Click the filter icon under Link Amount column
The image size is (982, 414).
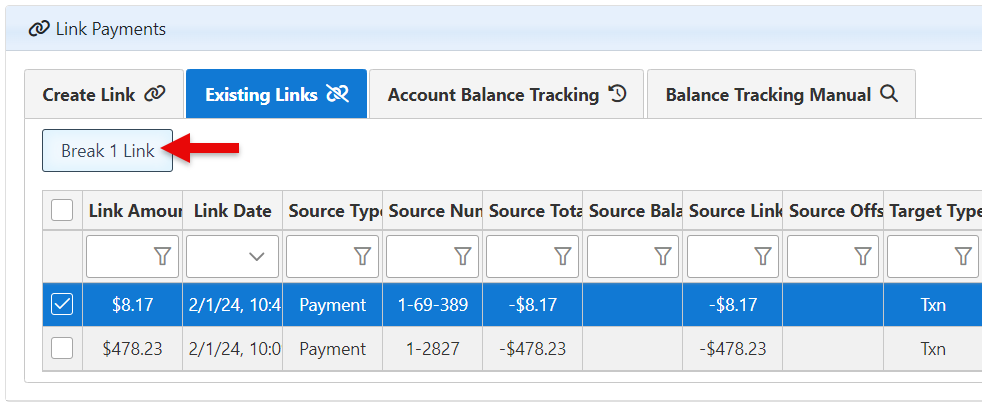pos(162,257)
